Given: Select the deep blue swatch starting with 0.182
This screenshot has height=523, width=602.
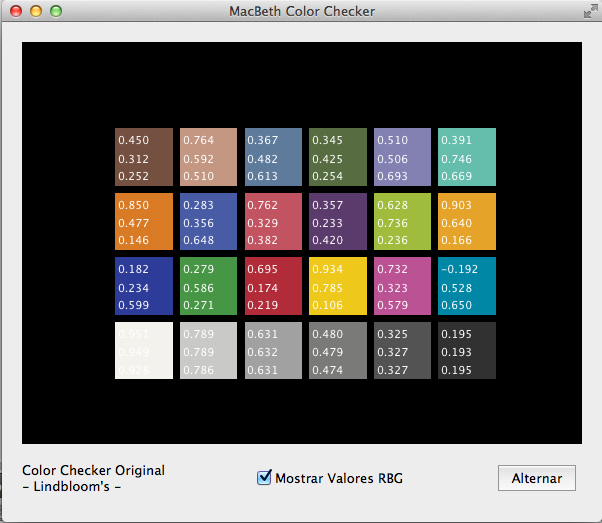Looking at the screenshot, I should [144, 286].
